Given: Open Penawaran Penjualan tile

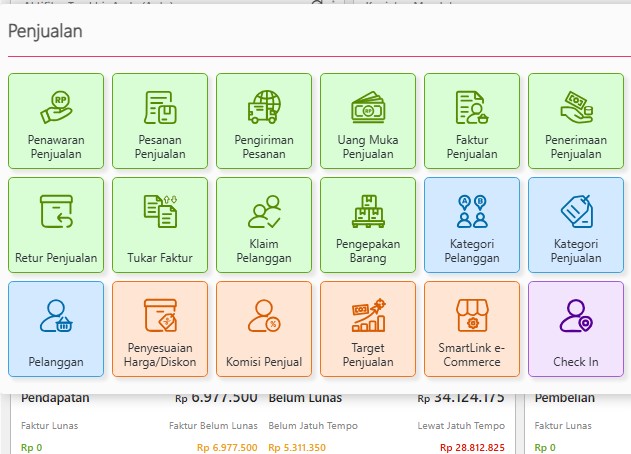Looking at the screenshot, I should point(55,121).
